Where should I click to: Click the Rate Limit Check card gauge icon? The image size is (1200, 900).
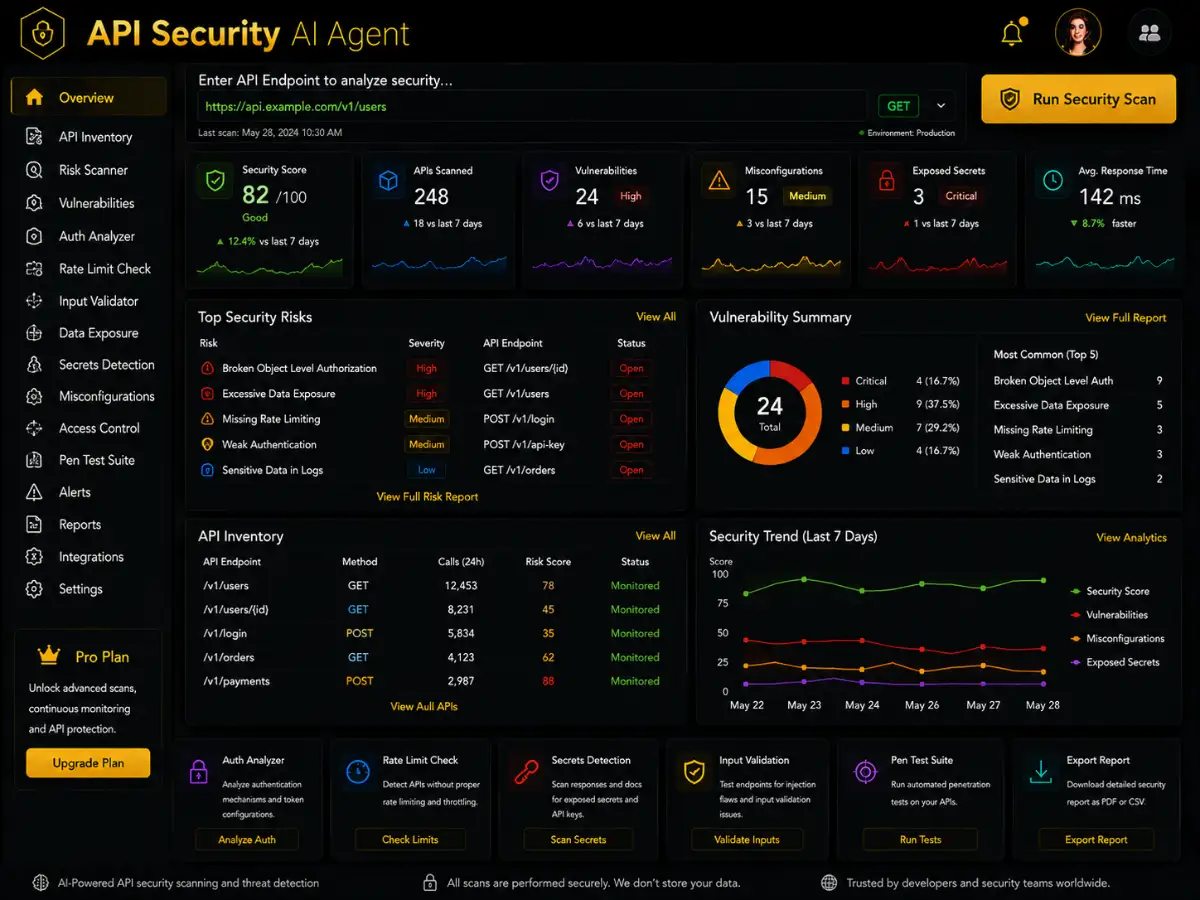(358, 772)
